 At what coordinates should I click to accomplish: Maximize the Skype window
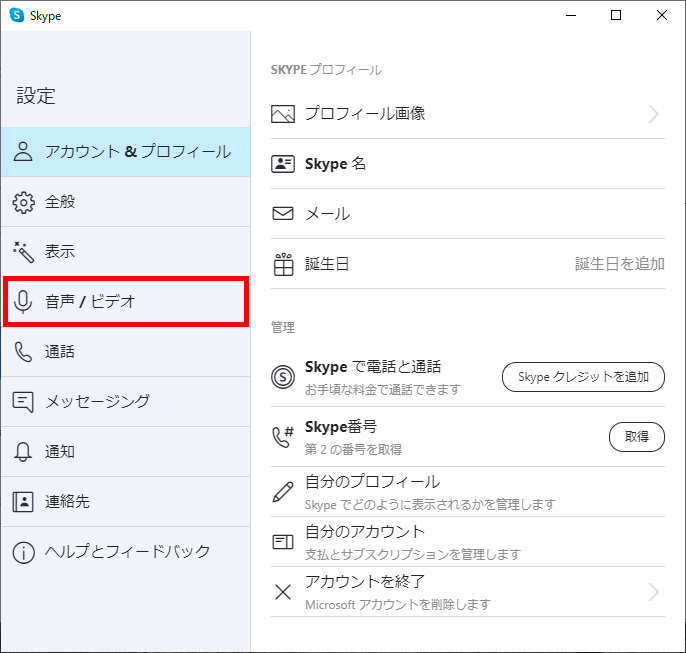pyautogui.click(x=616, y=15)
